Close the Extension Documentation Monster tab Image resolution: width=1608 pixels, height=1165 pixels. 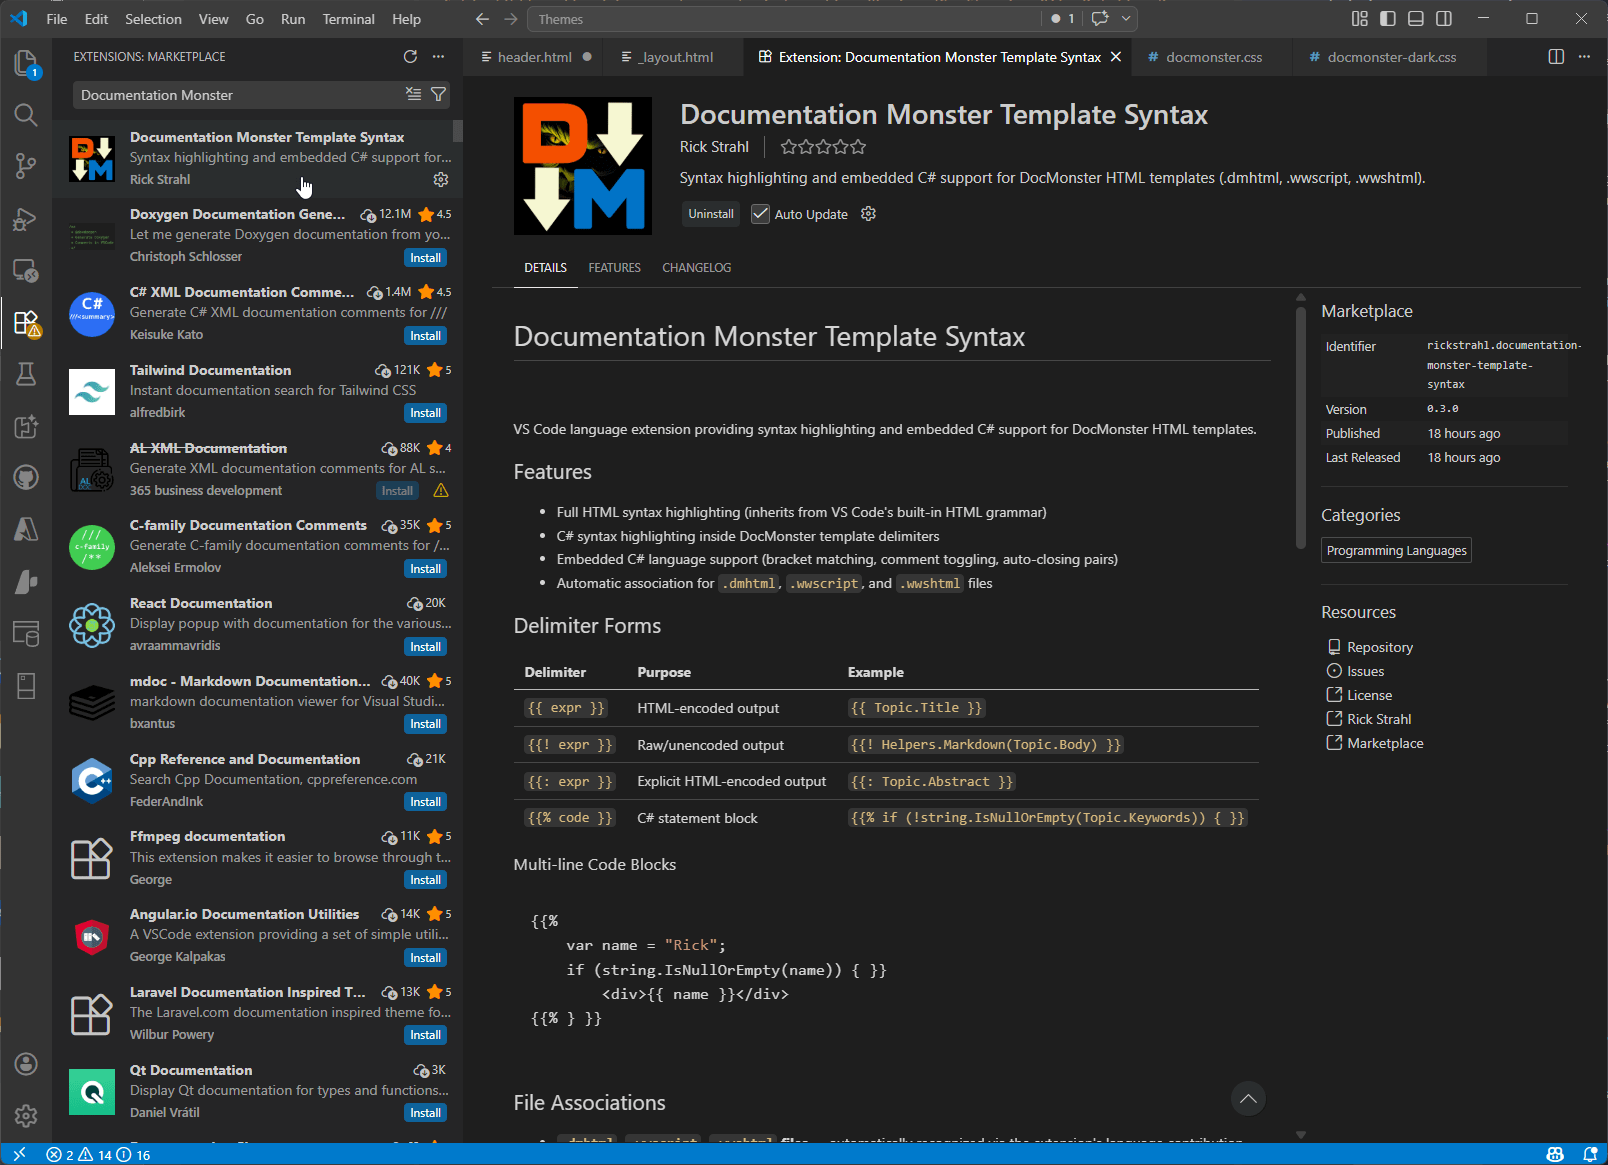tap(1116, 57)
